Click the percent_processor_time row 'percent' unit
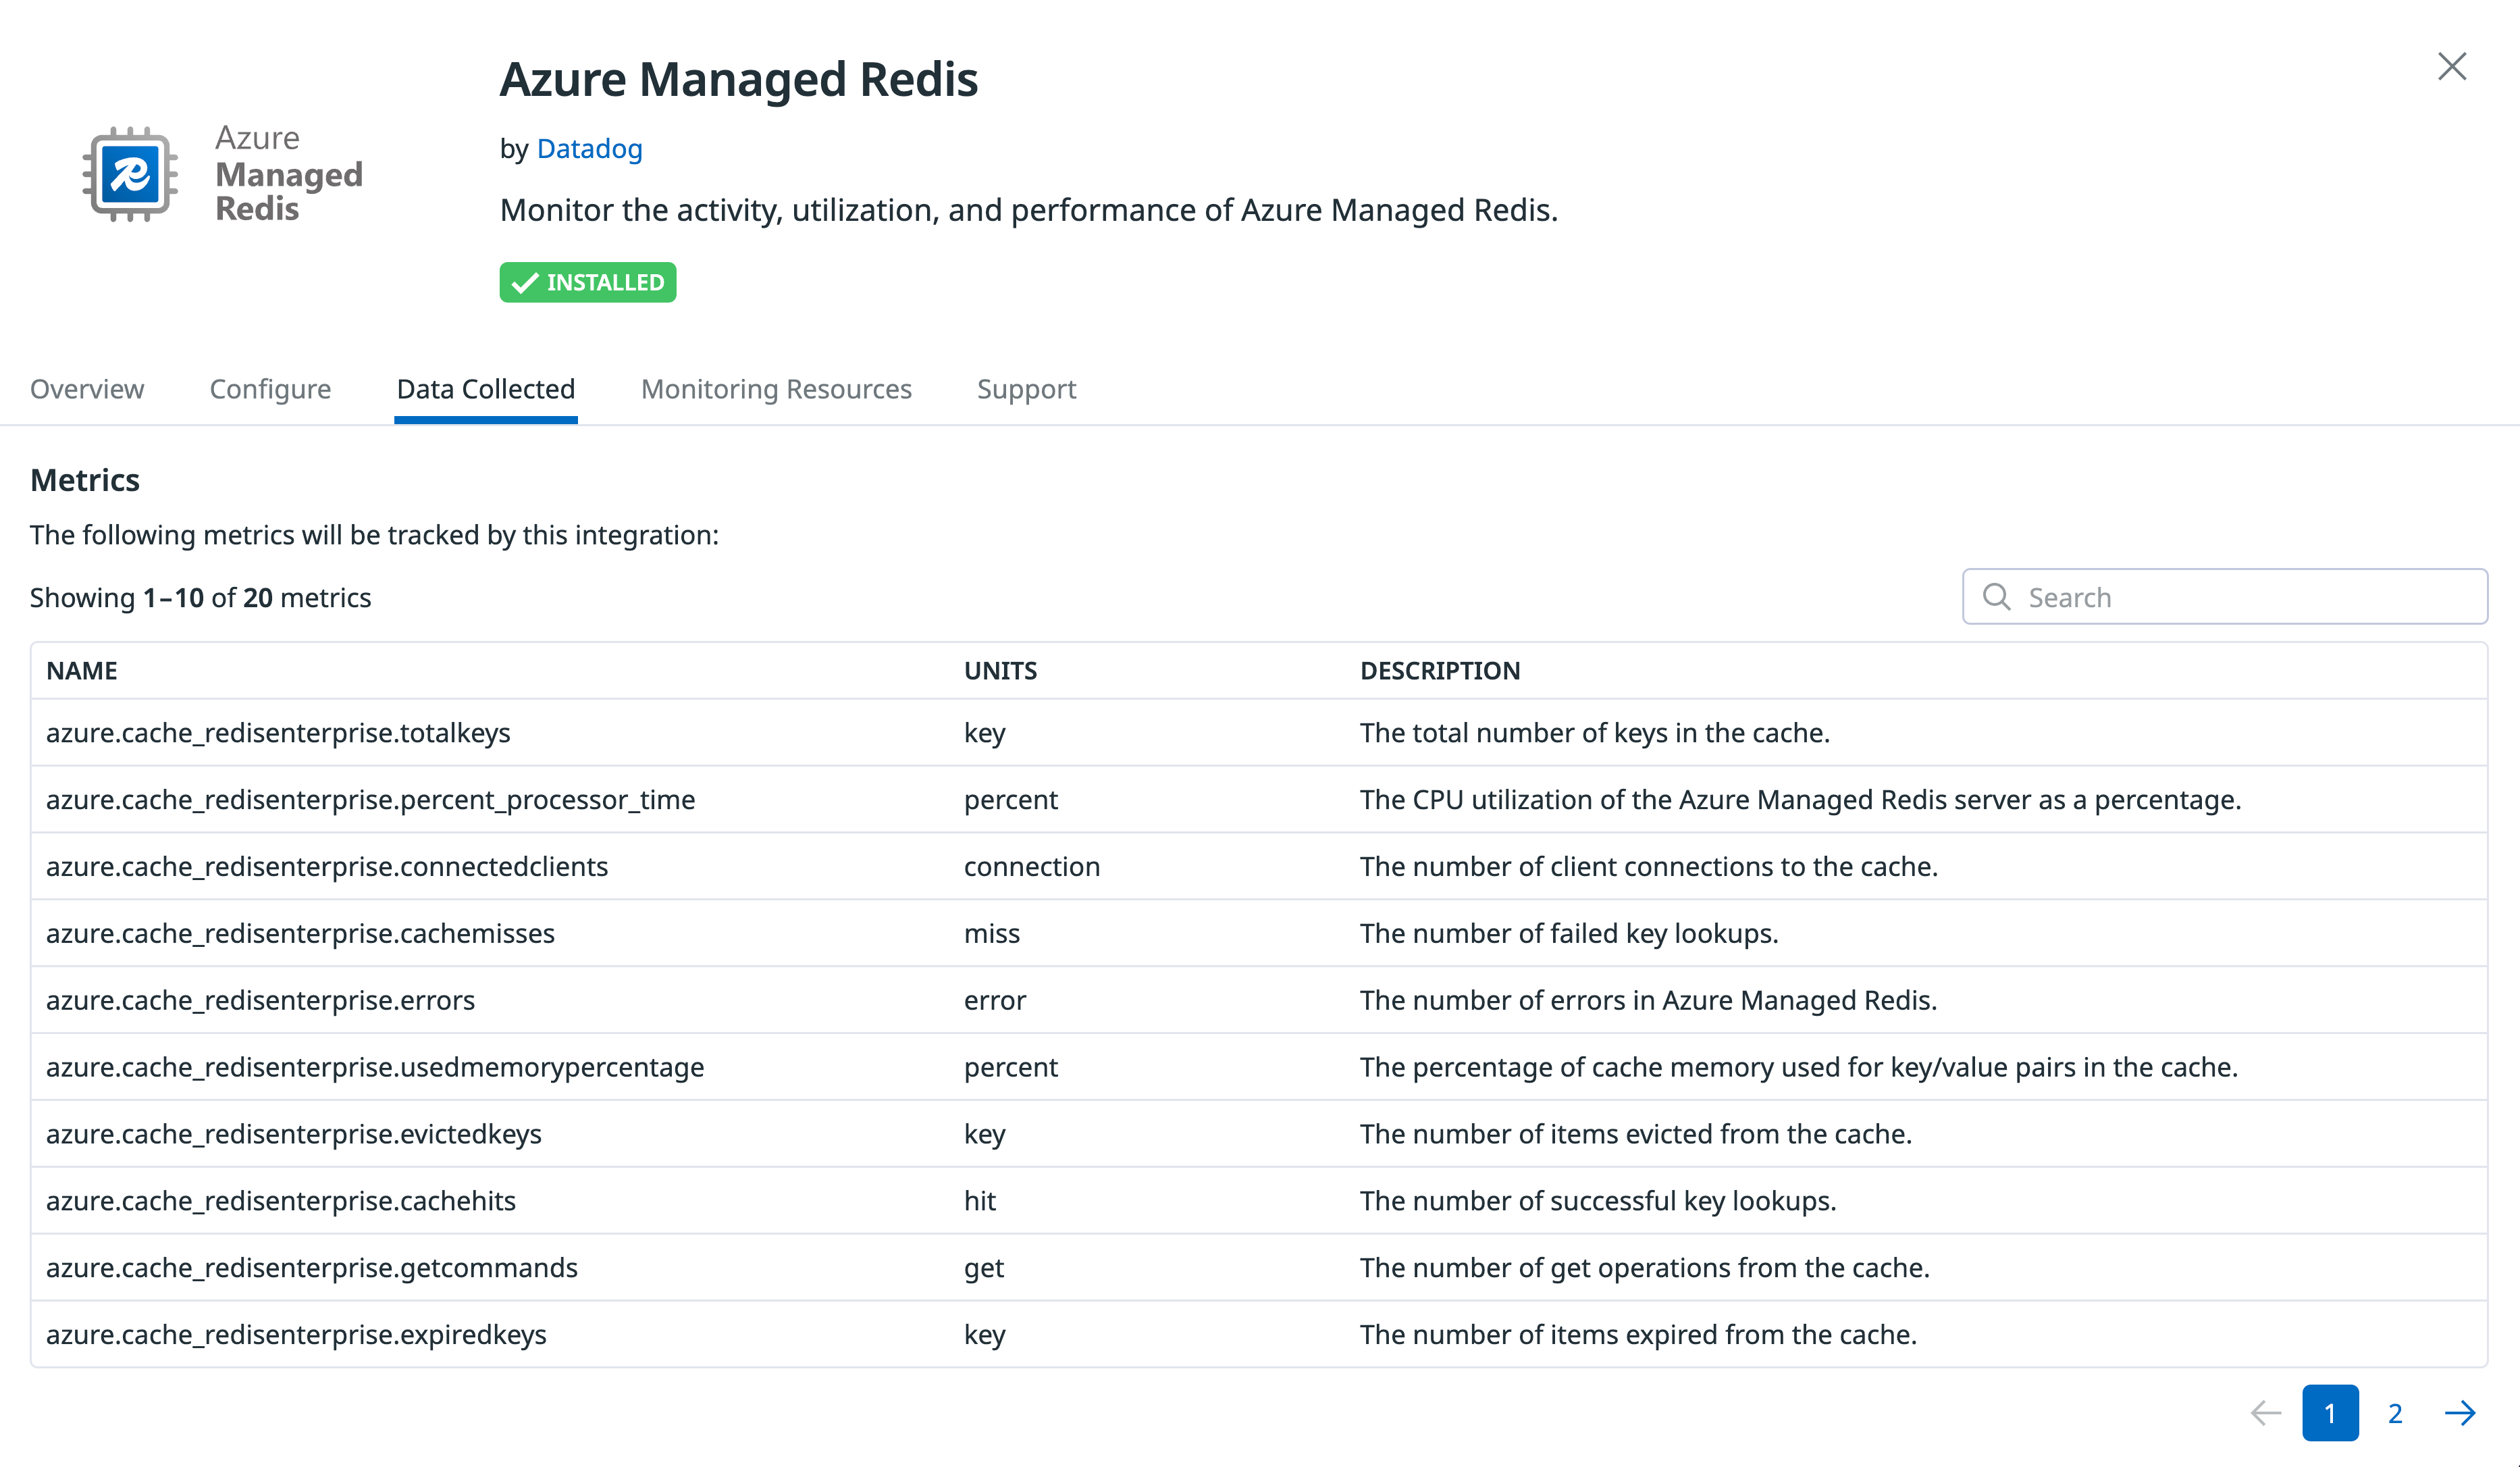This screenshot has width=2520, height=1467. click(1011, 800)
